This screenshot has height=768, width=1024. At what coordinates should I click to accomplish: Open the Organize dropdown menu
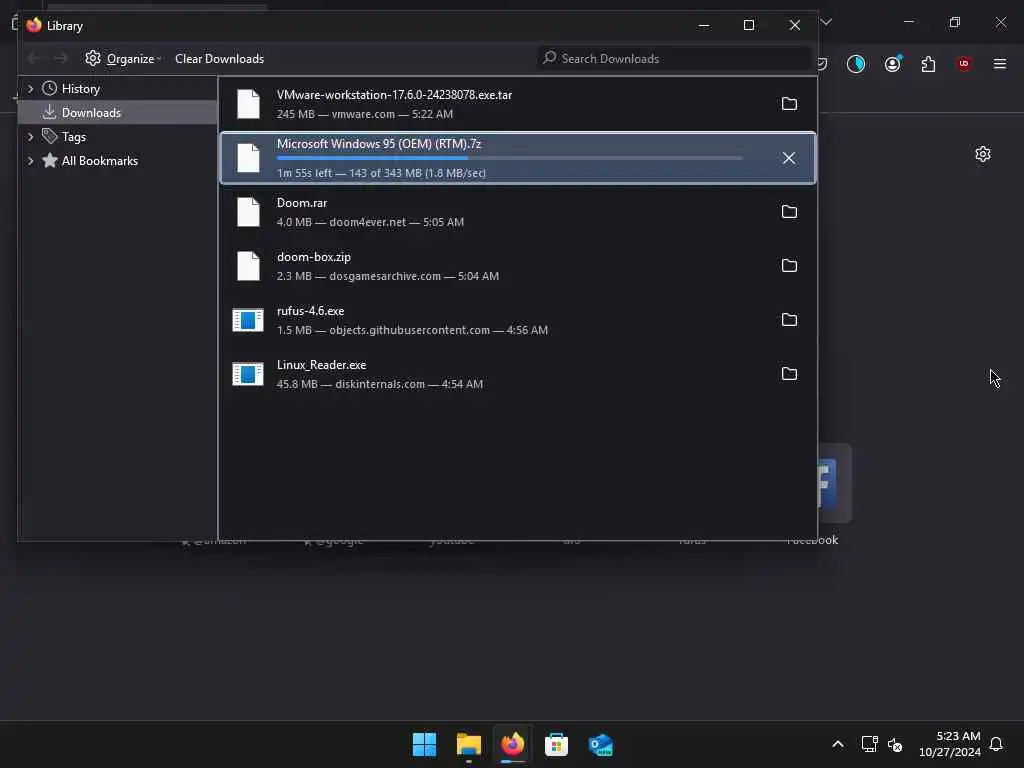click(x=123, y=59)
